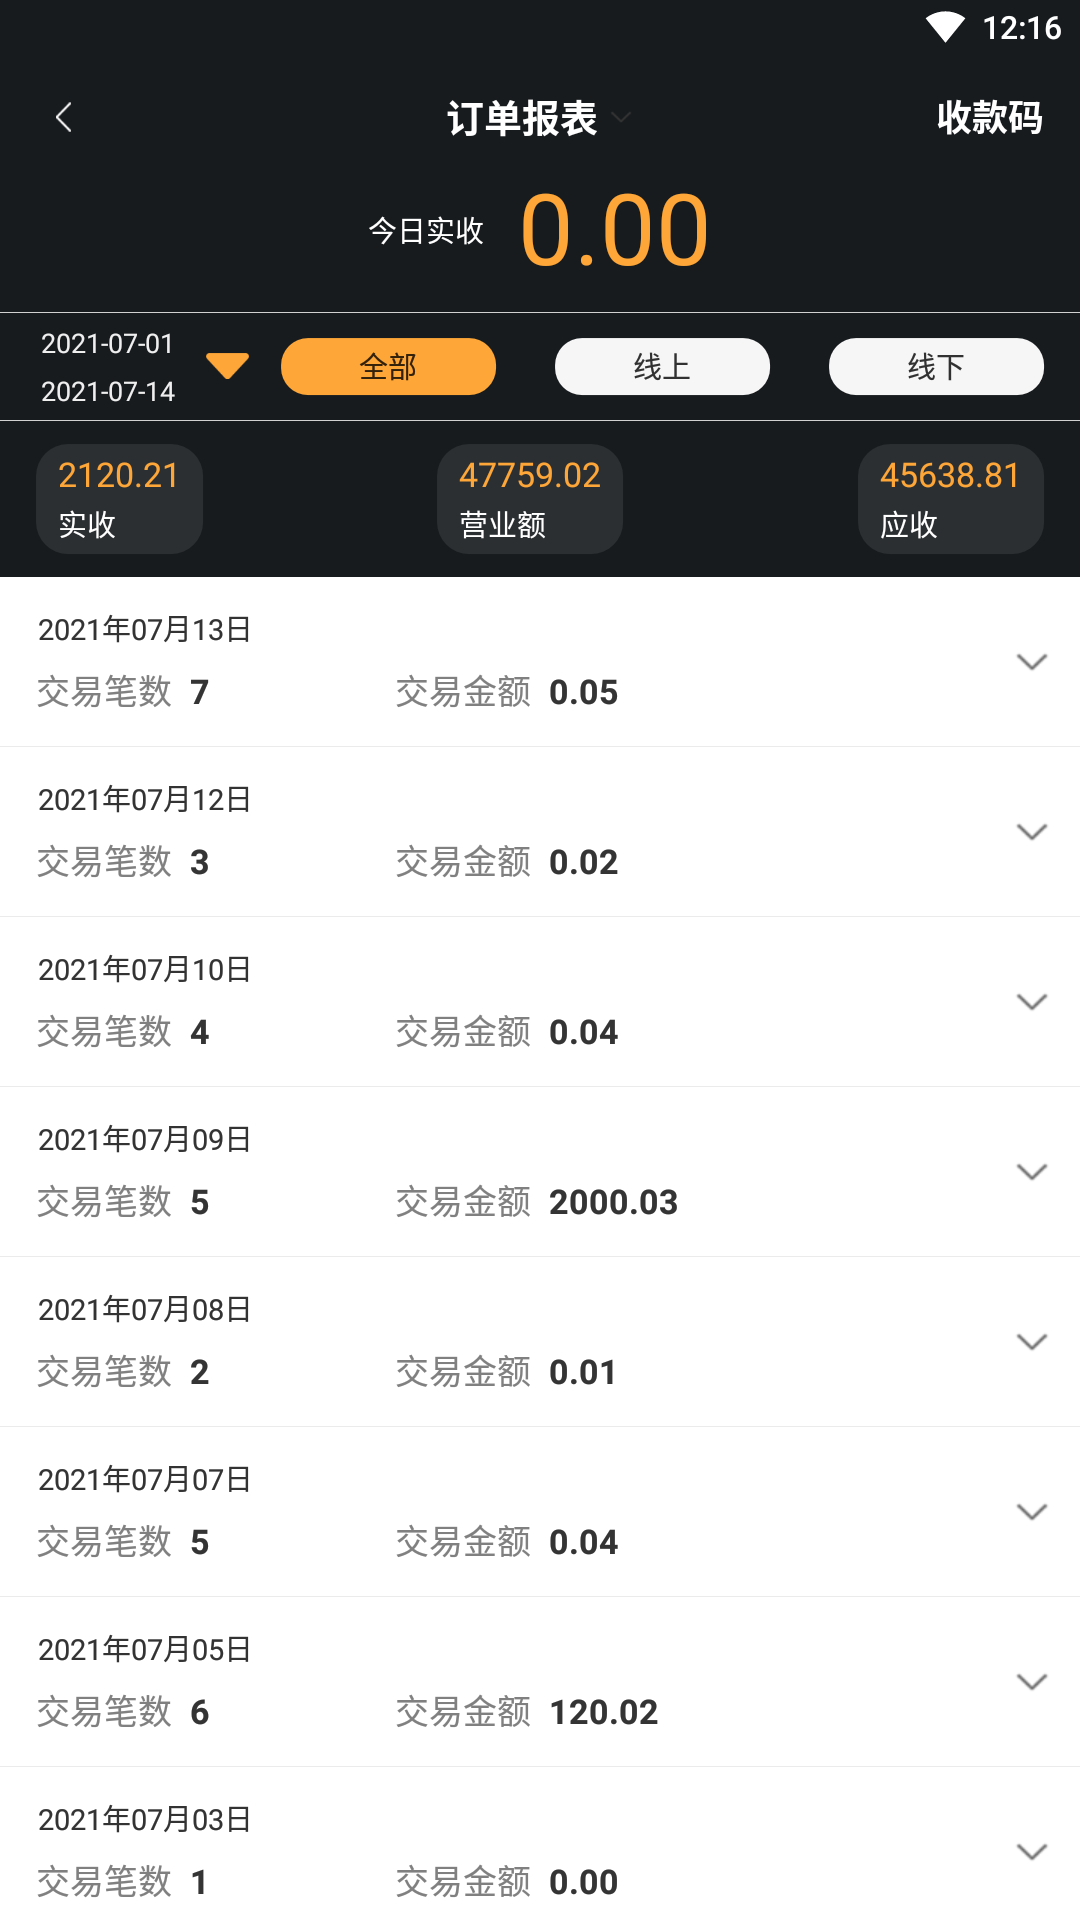Expand the 2021年07月07日 entry chevron
The image size is (1080, 1920).
pos(1031,1512)
